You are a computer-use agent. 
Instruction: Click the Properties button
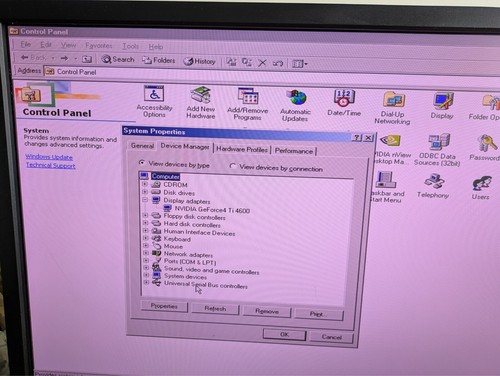tap(164, 306)
